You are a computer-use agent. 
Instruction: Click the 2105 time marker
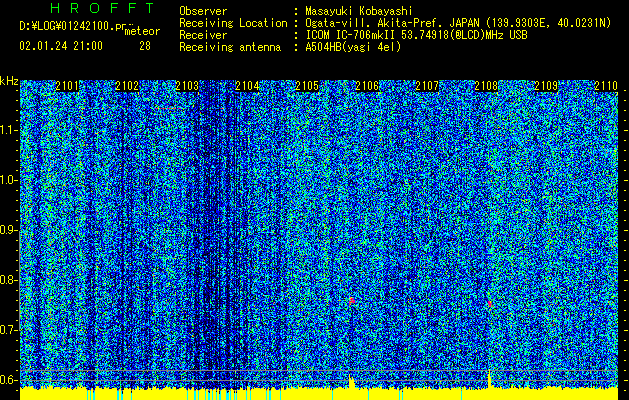click(x=307, y=86)
